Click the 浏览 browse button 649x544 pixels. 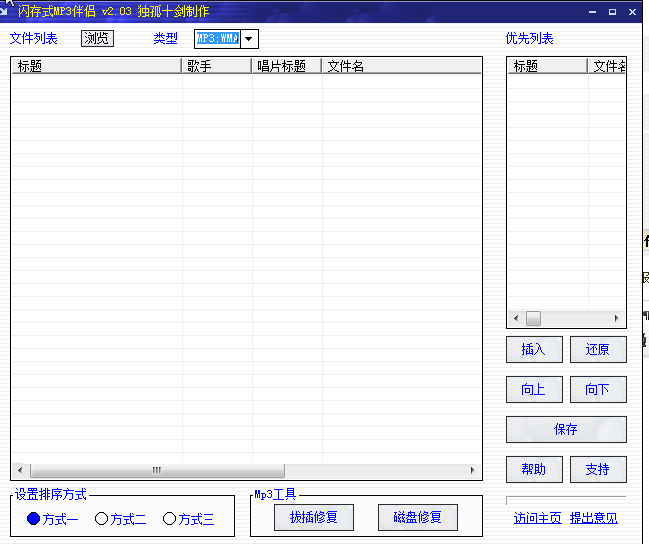[x=97, y=39]
